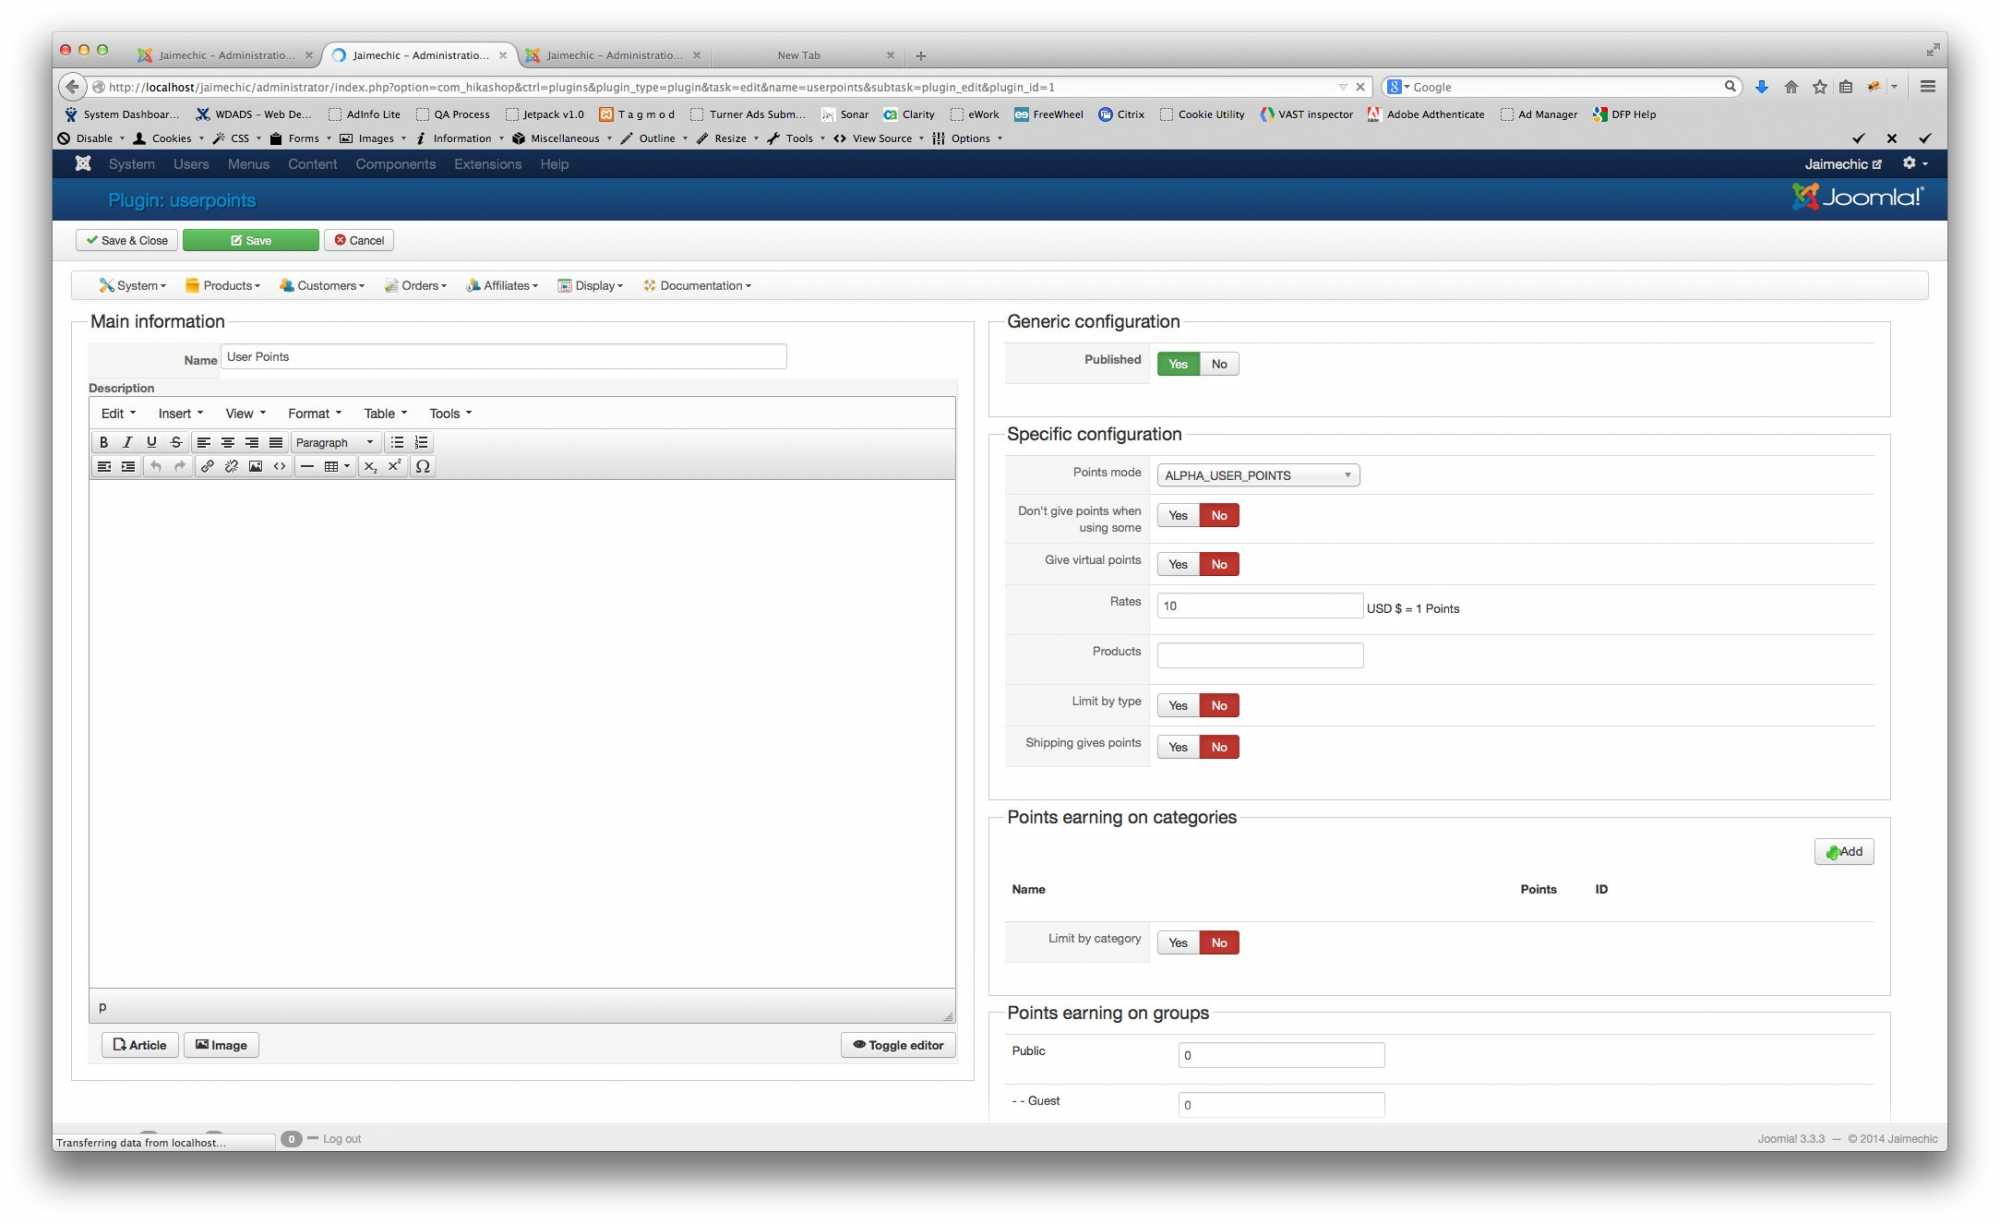This screenshot has height=1224, width=2000.
Task: Click the Toggle editor button
Action: (898, 1045)
